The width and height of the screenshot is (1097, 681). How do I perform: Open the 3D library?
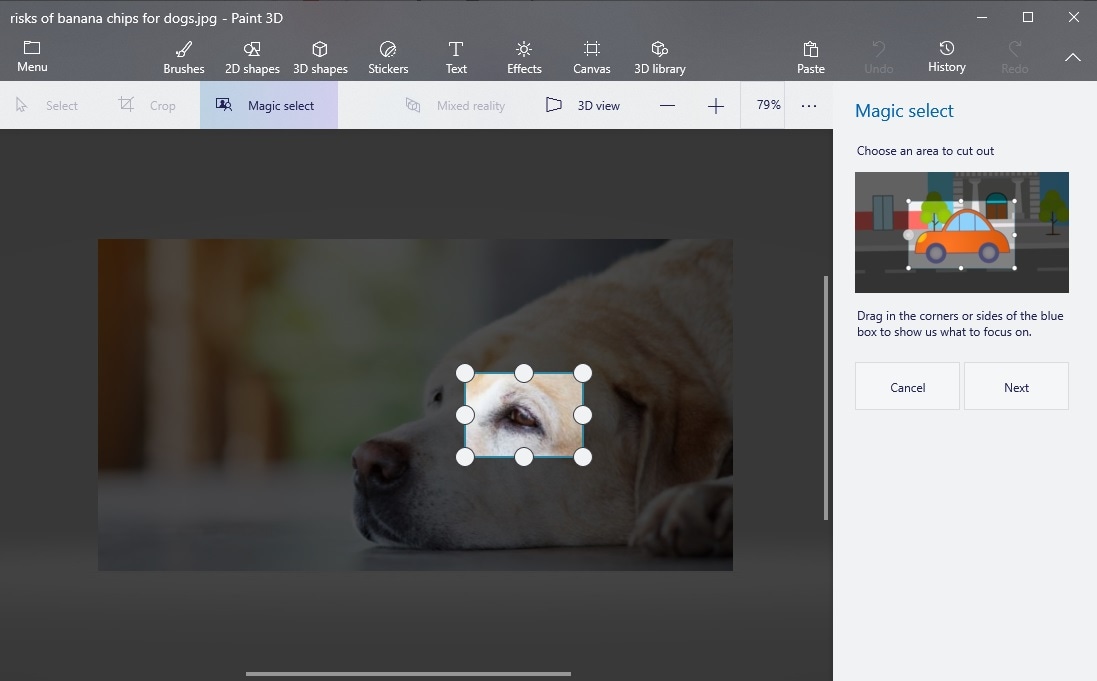point(660,57)
